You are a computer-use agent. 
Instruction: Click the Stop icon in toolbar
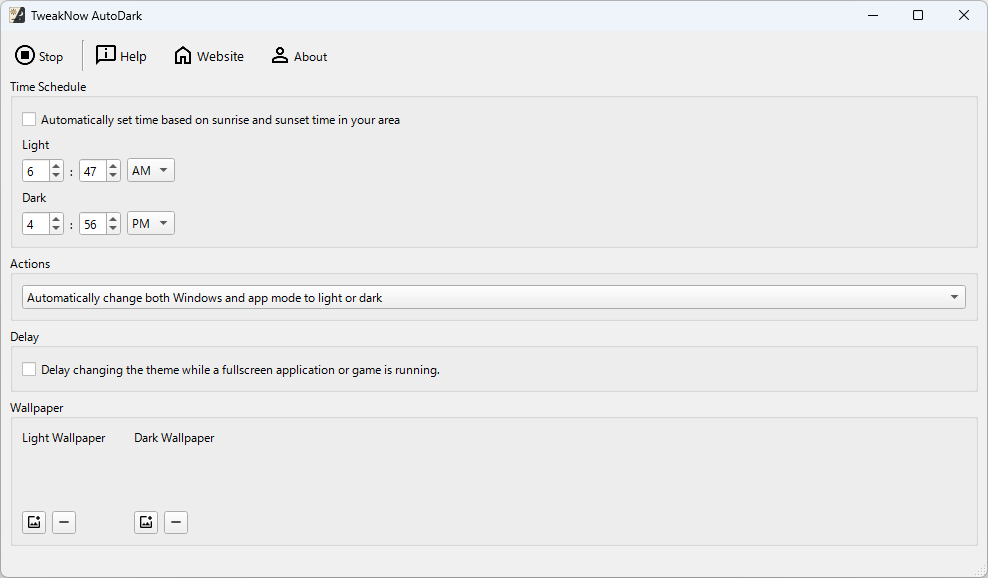[25, 55]
